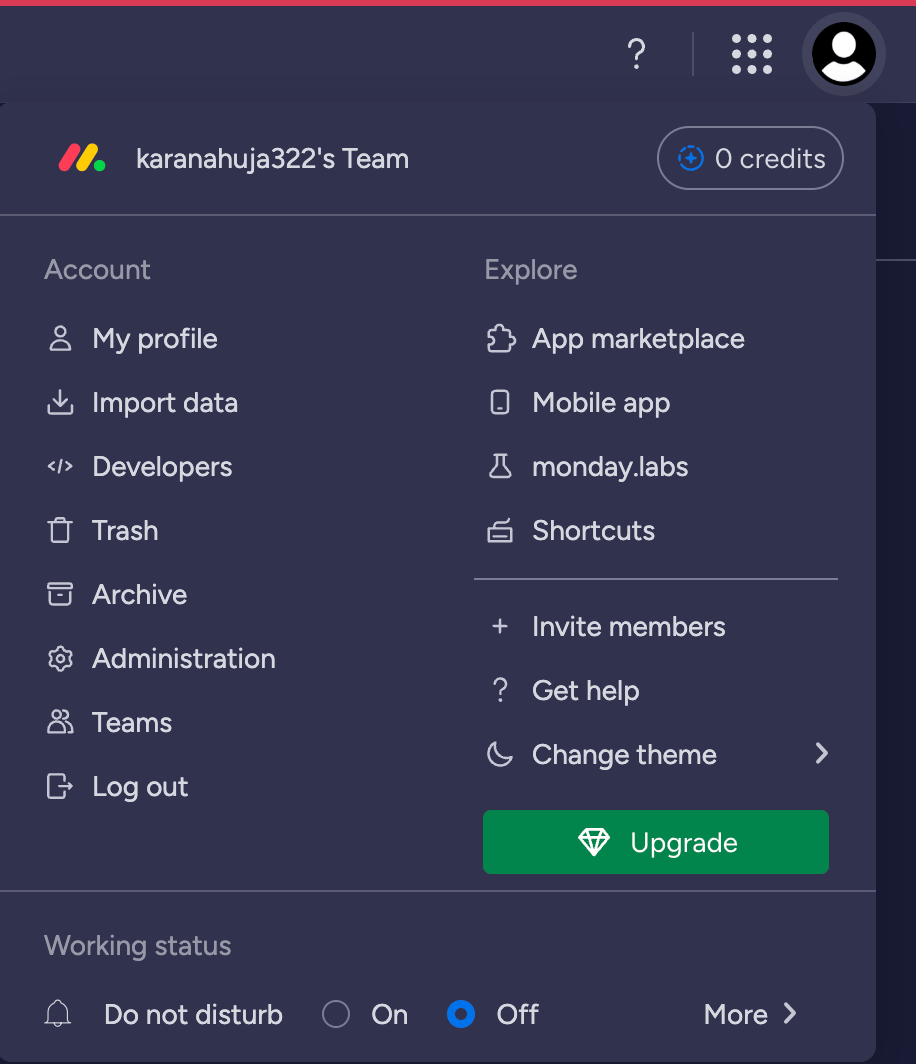This screenshot has height=1064, width=916.
Task: Click the Teams people icon
Action: 60,722
